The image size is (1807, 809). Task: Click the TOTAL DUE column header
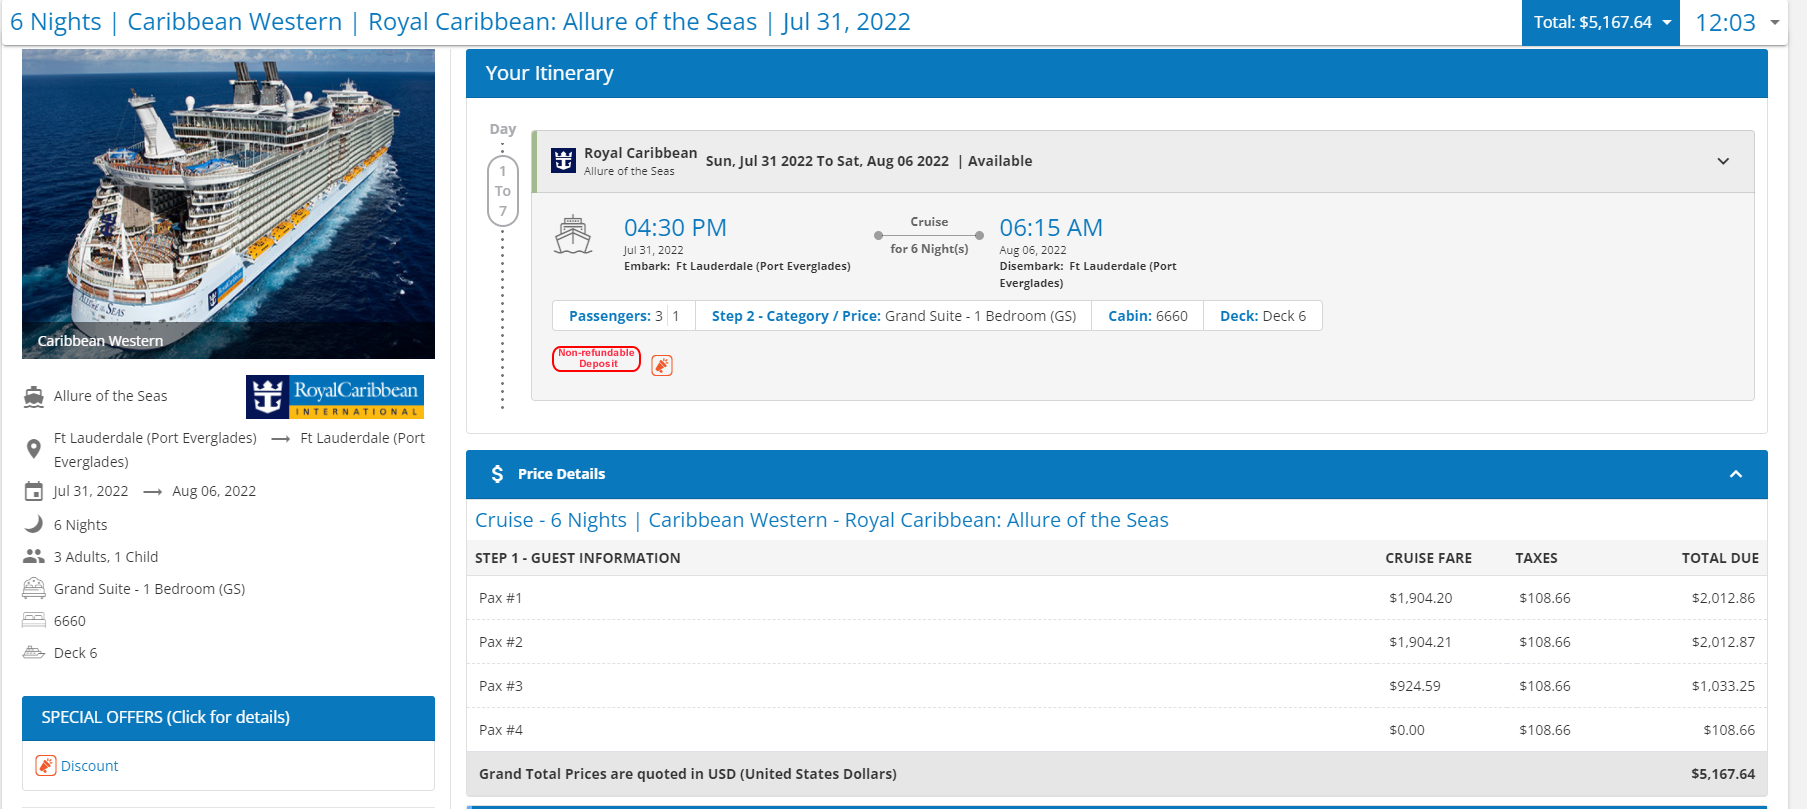[x=1720, y=558]
